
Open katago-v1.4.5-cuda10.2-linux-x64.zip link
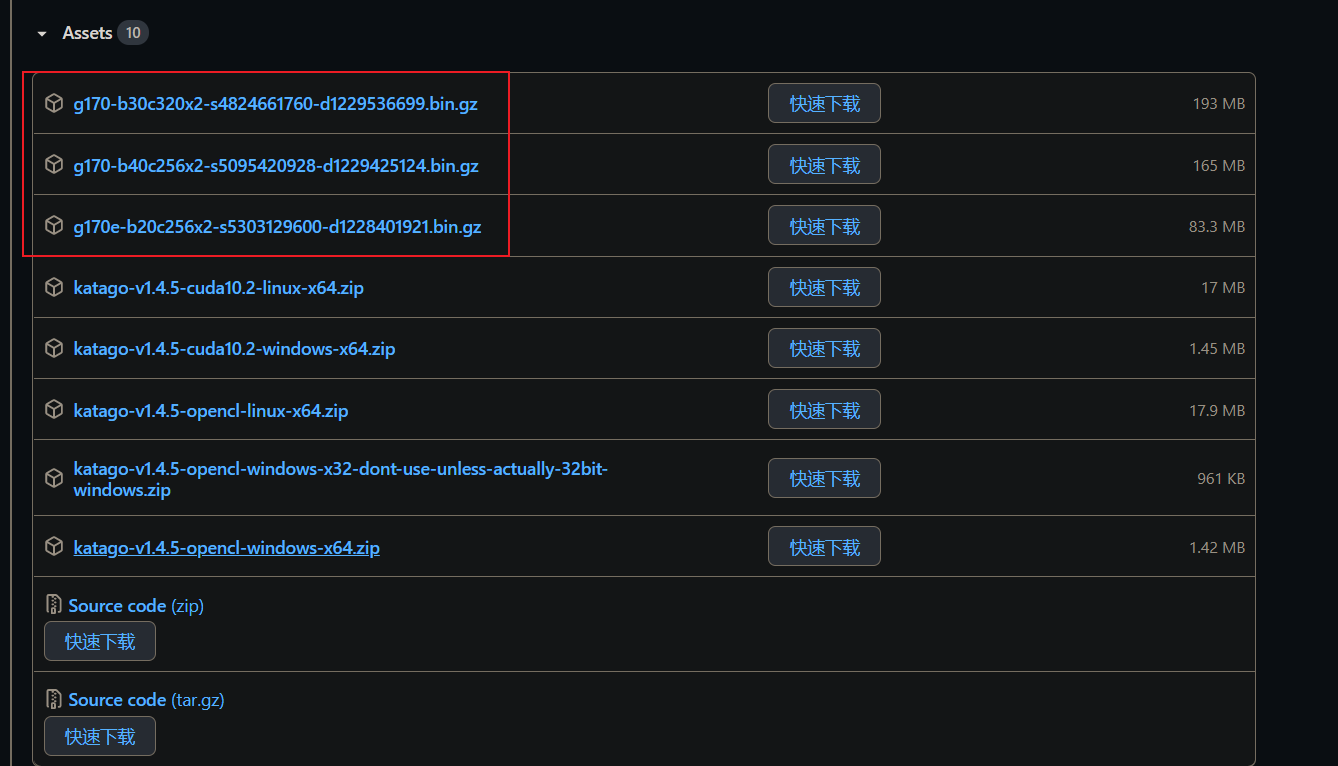pos(218,288)
